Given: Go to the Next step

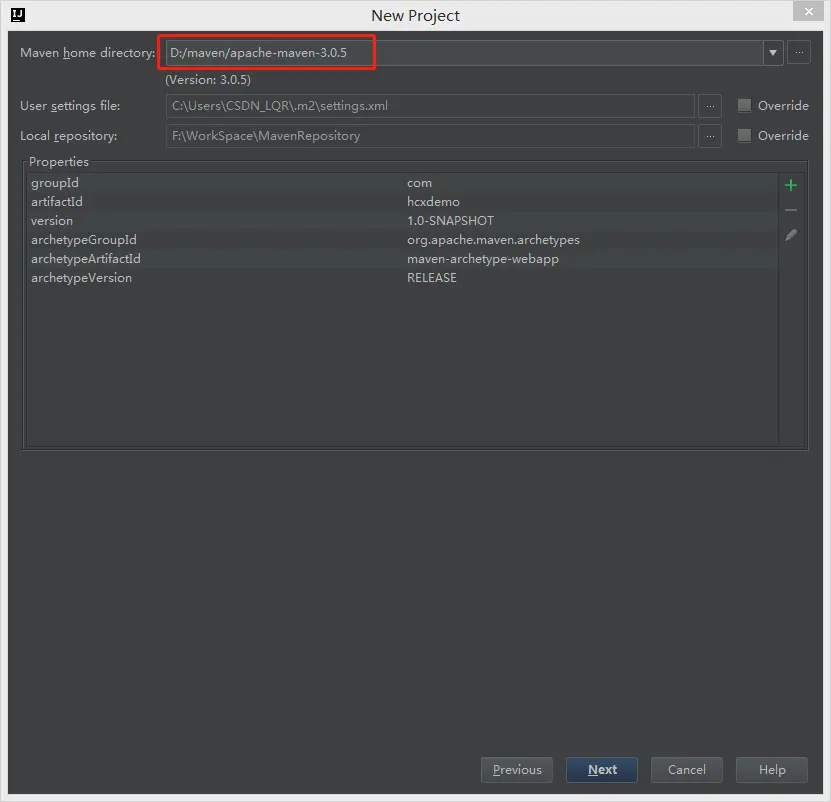Looking at the screenshot, I should [x=602, y=770].
